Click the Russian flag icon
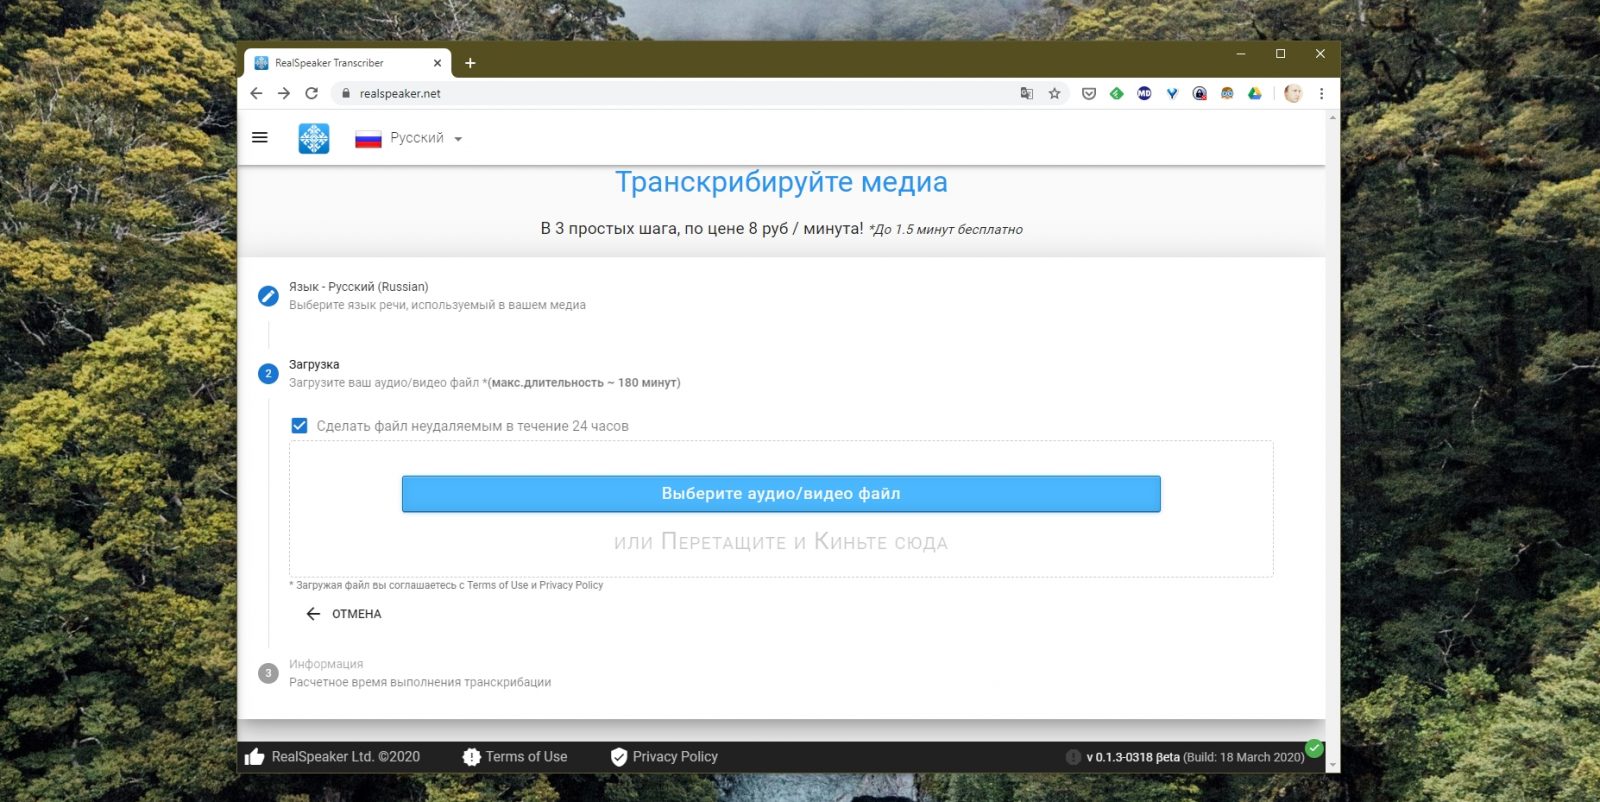 tap(368, 139)
